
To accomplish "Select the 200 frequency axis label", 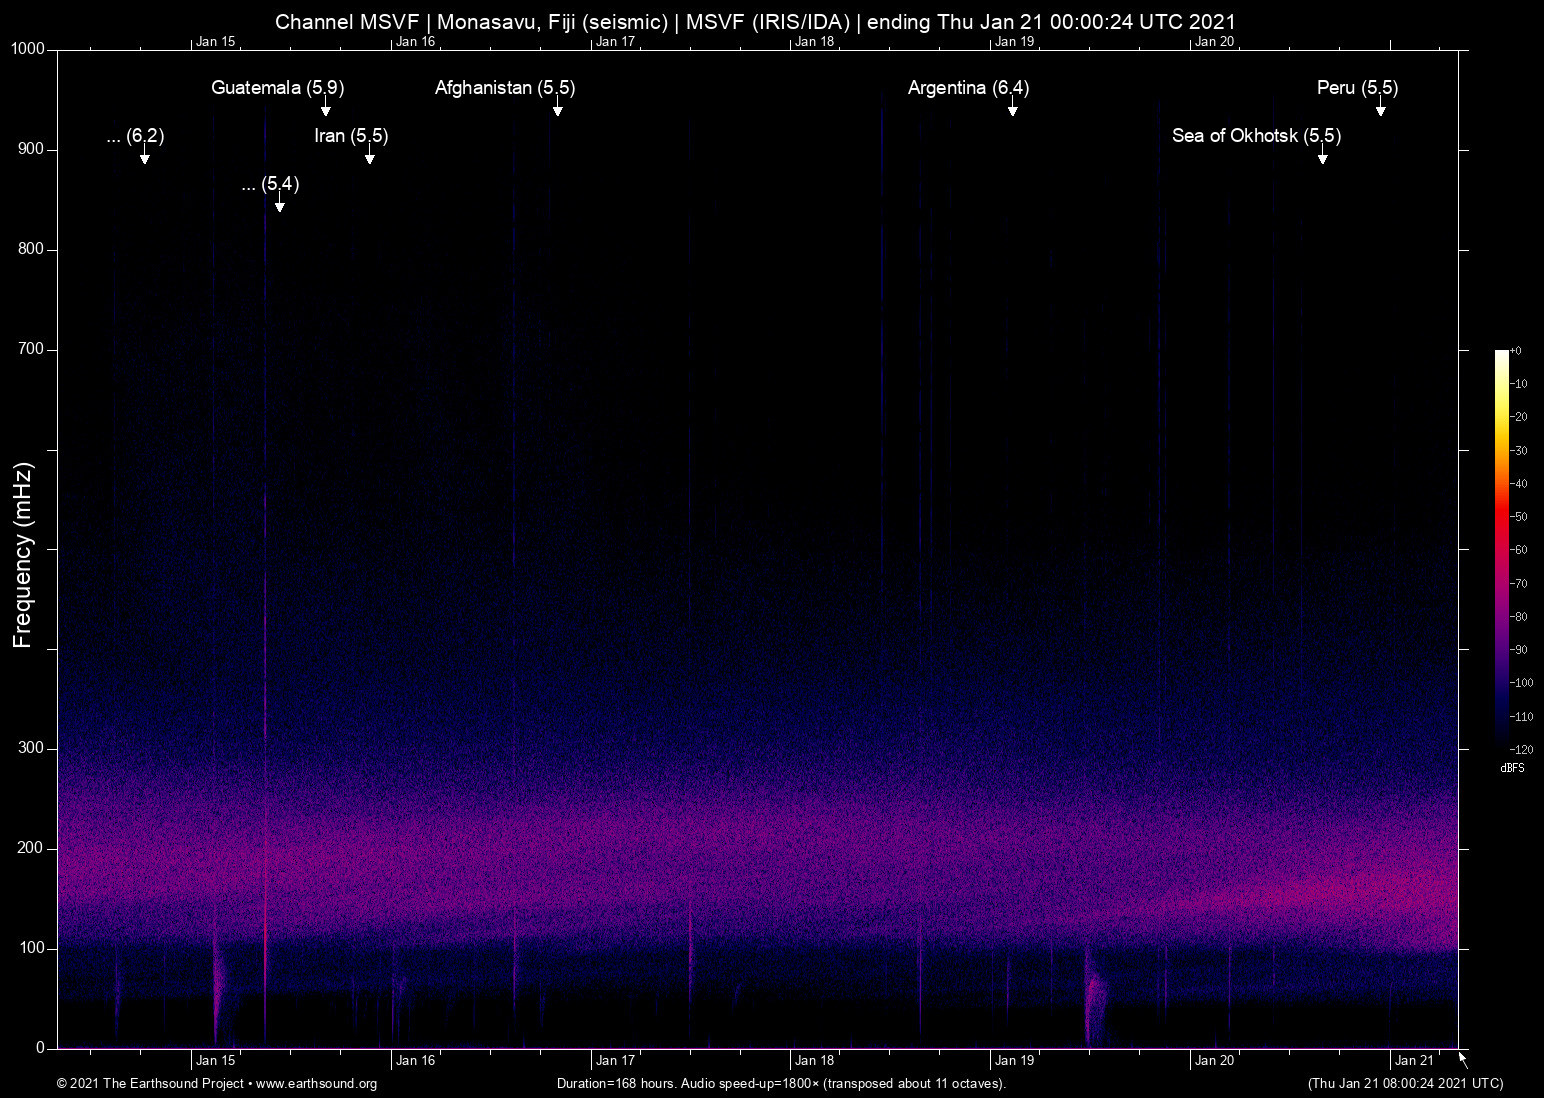I will (32, 848).
